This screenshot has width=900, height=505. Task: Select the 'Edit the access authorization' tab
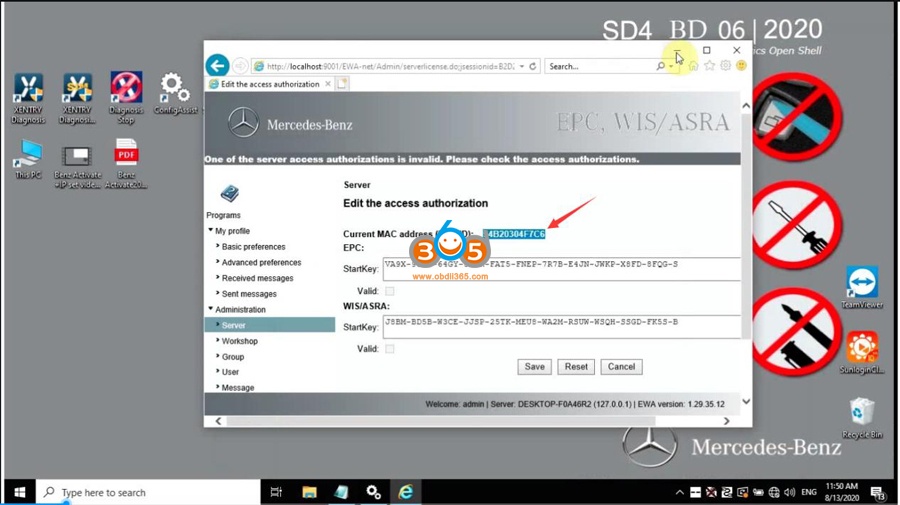pyautogui.click(x=270, y=84)
